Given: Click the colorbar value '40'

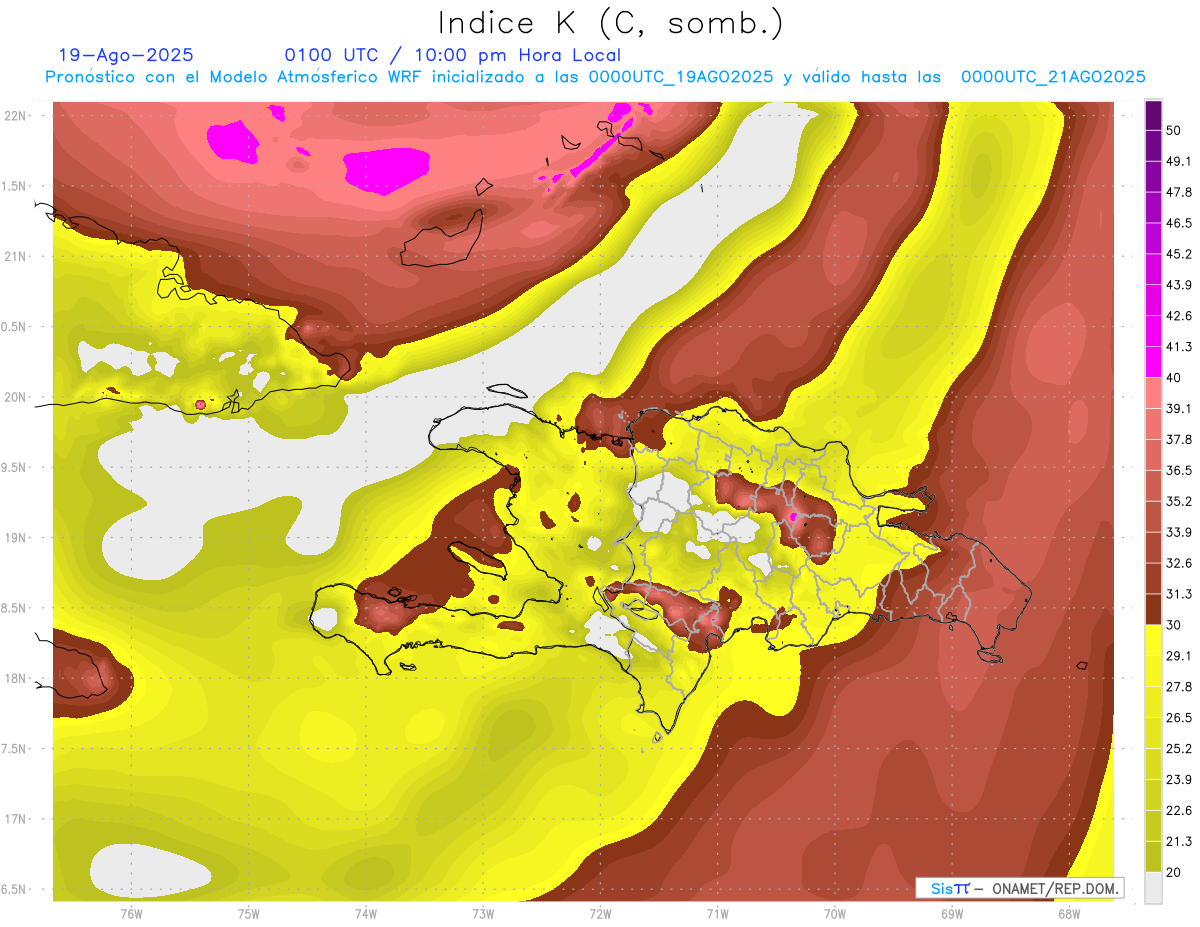Looking at the screenshot, I should (x=1175, y=377).
